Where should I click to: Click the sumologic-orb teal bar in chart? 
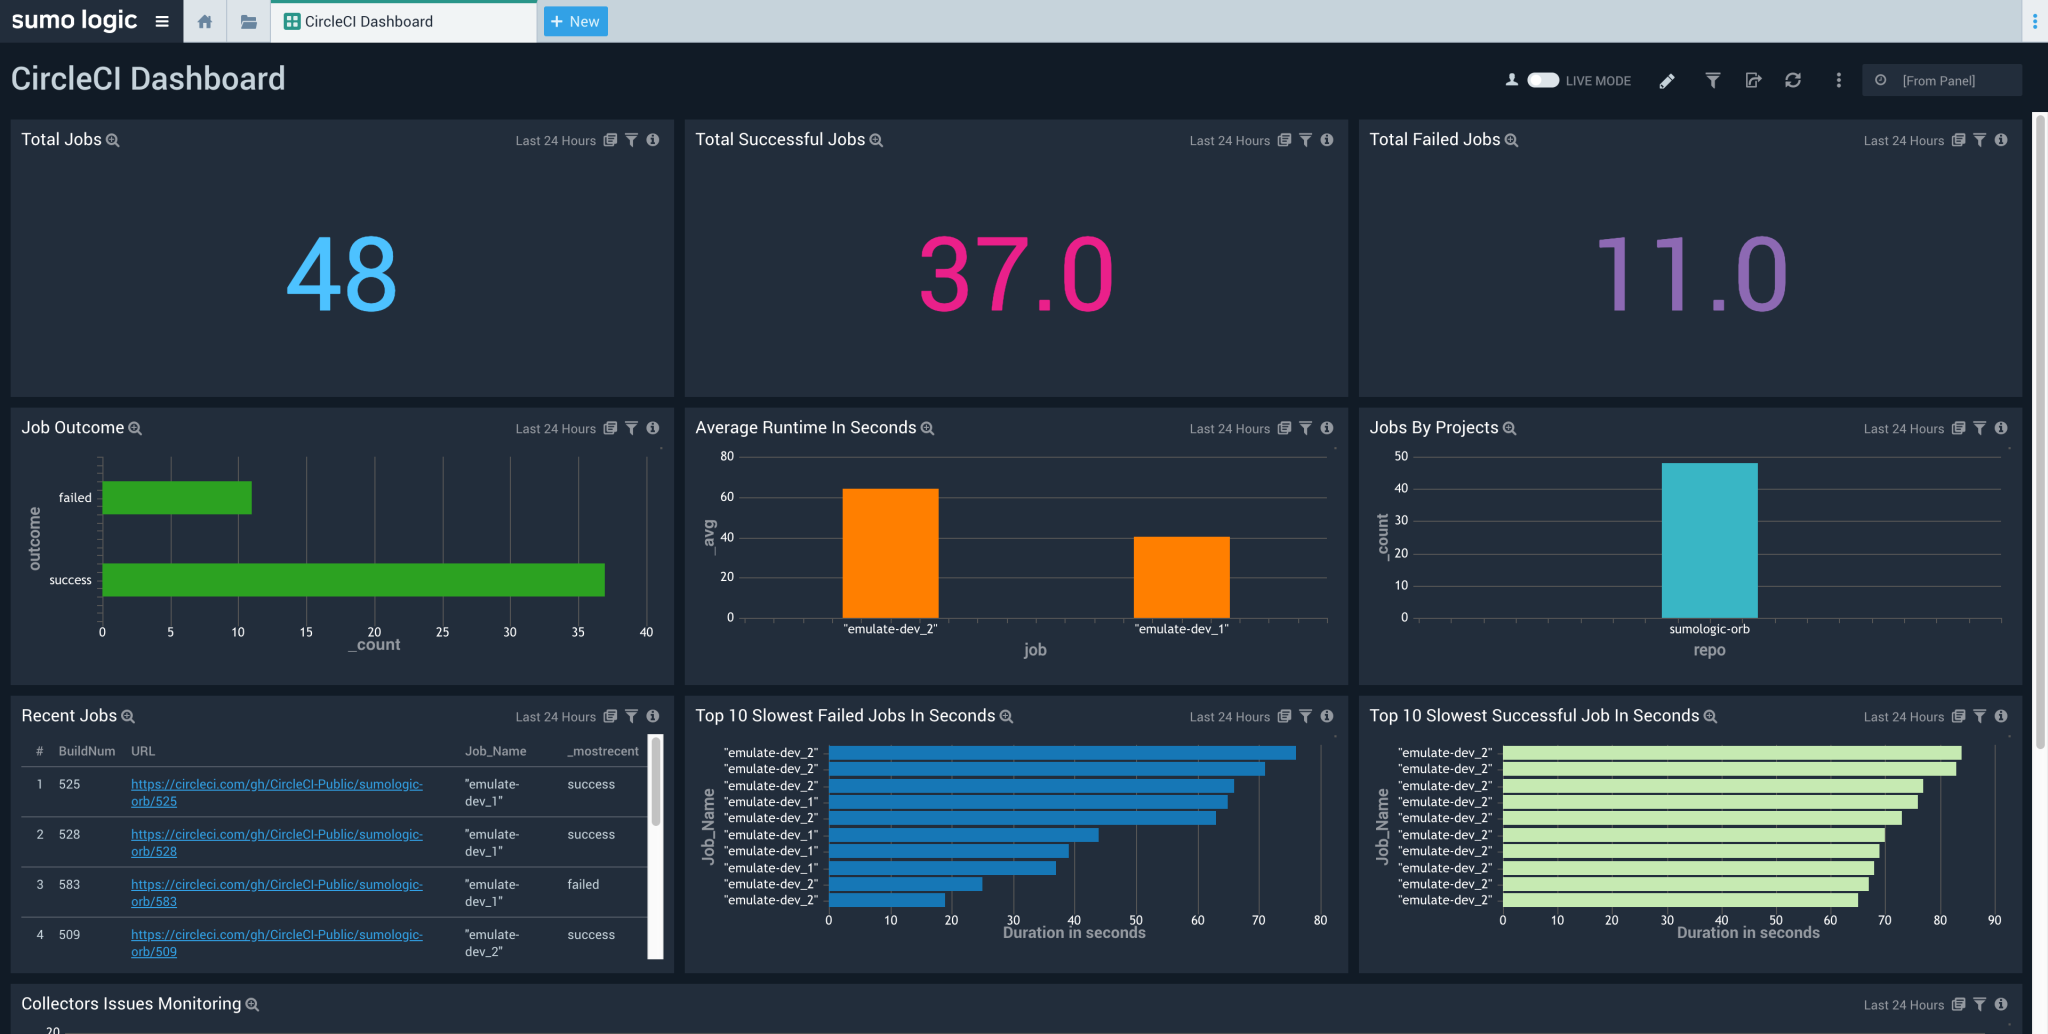tap(1709, 540)
